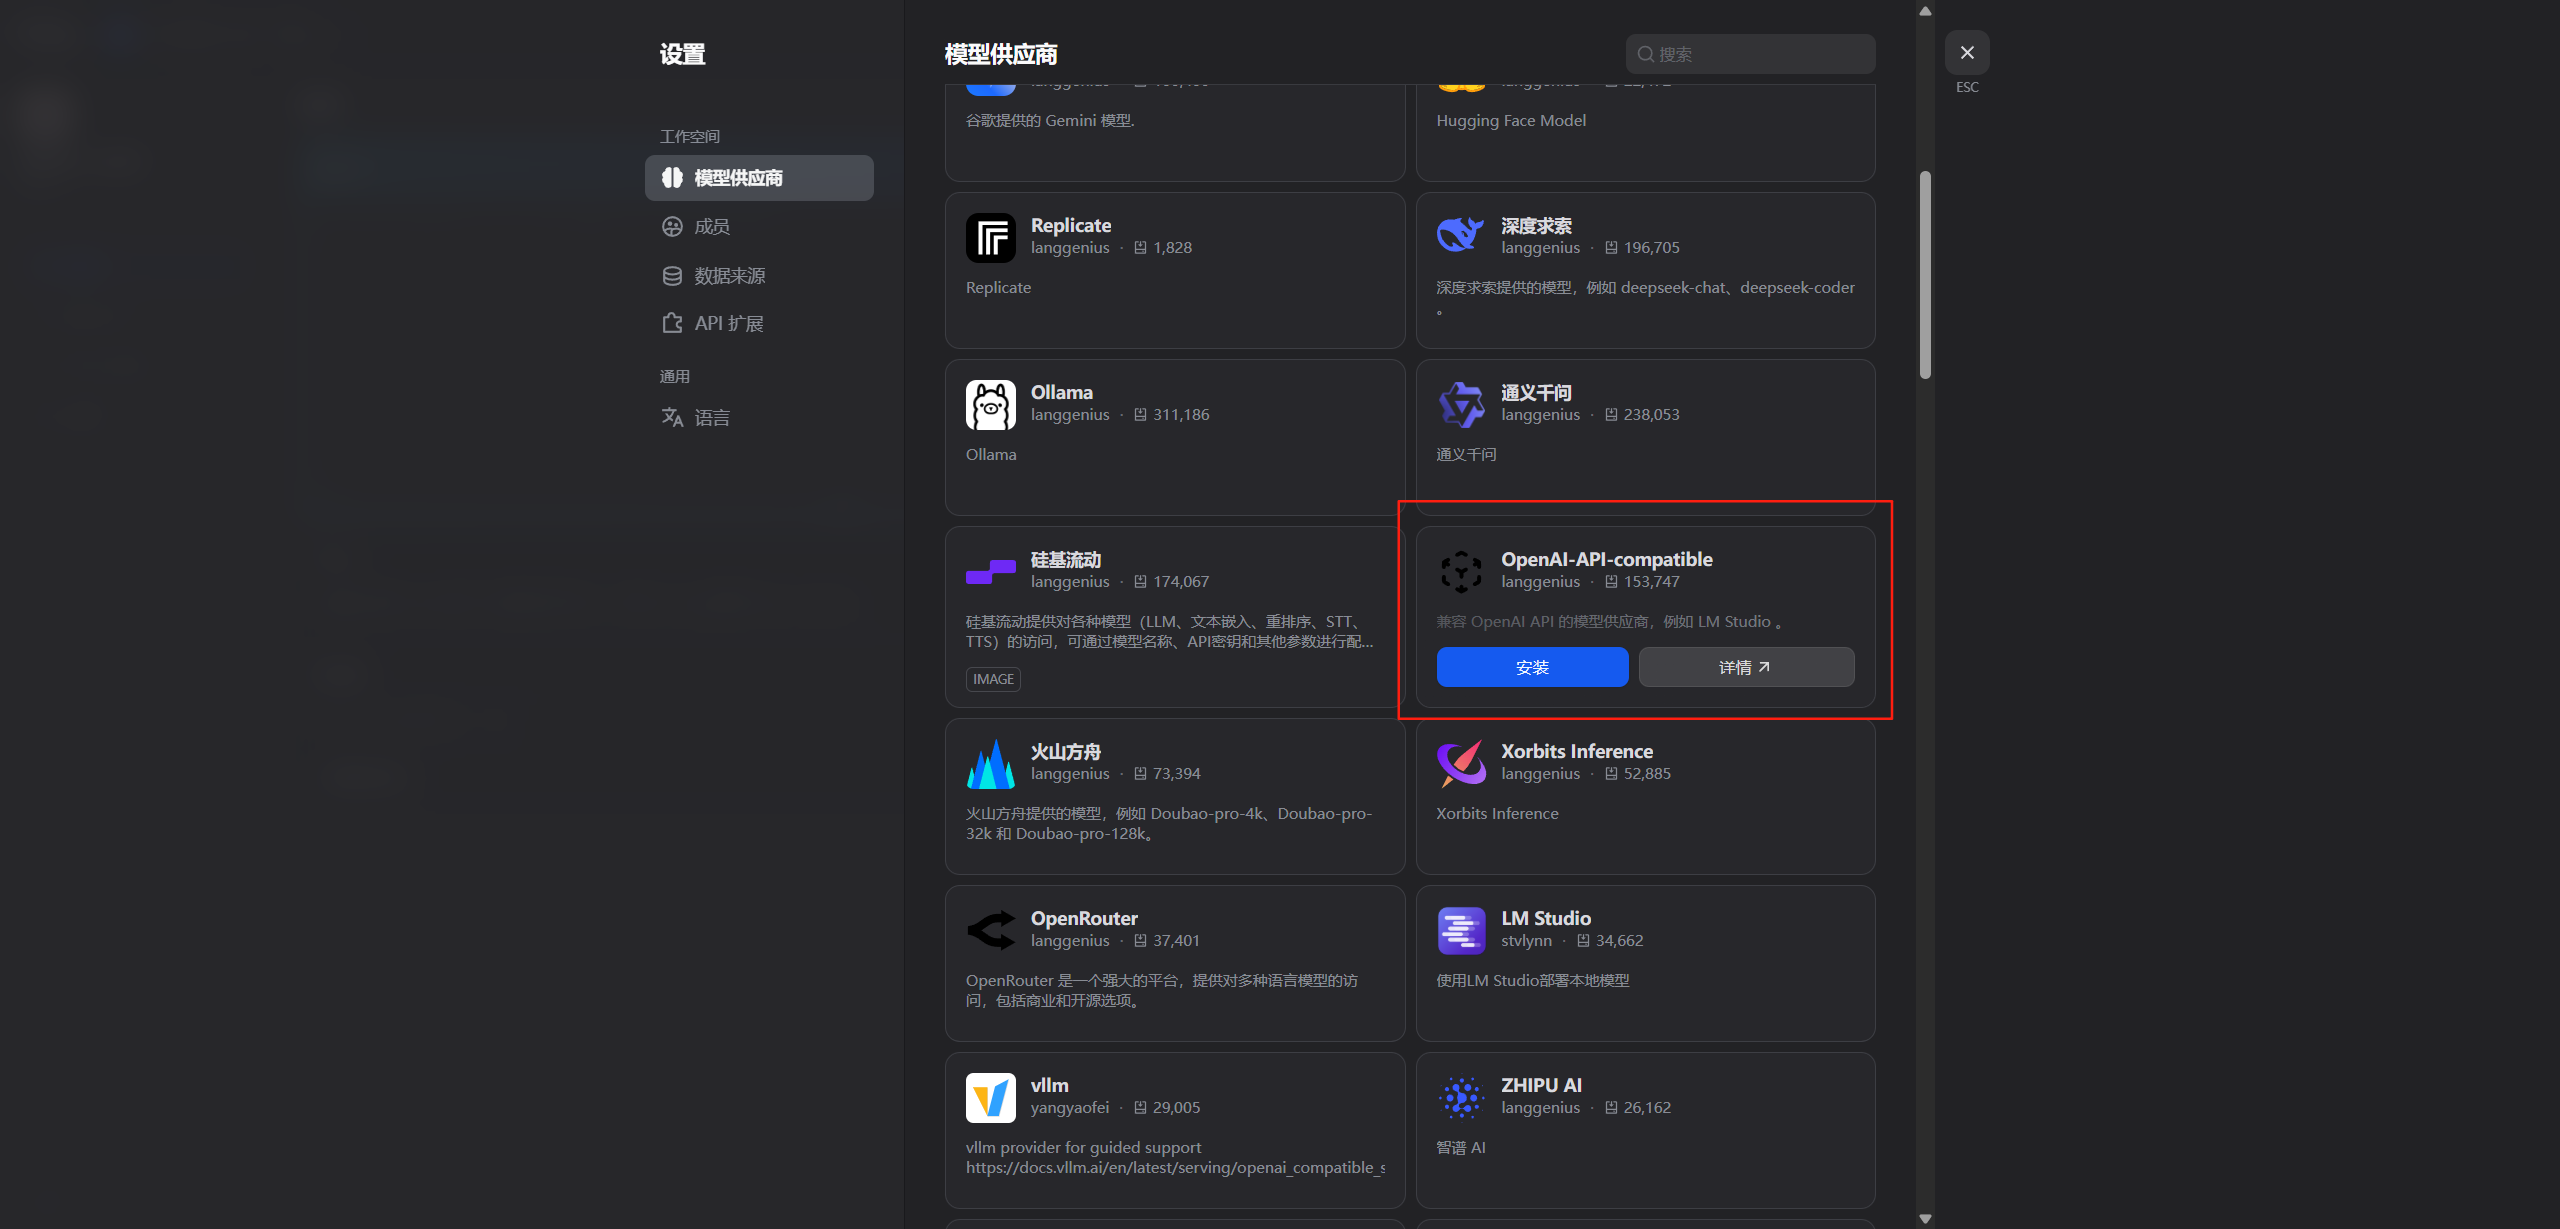Click yangyaofei author on vllm card
Screen dimensions: 2560x1229
coord(1070,1107)
